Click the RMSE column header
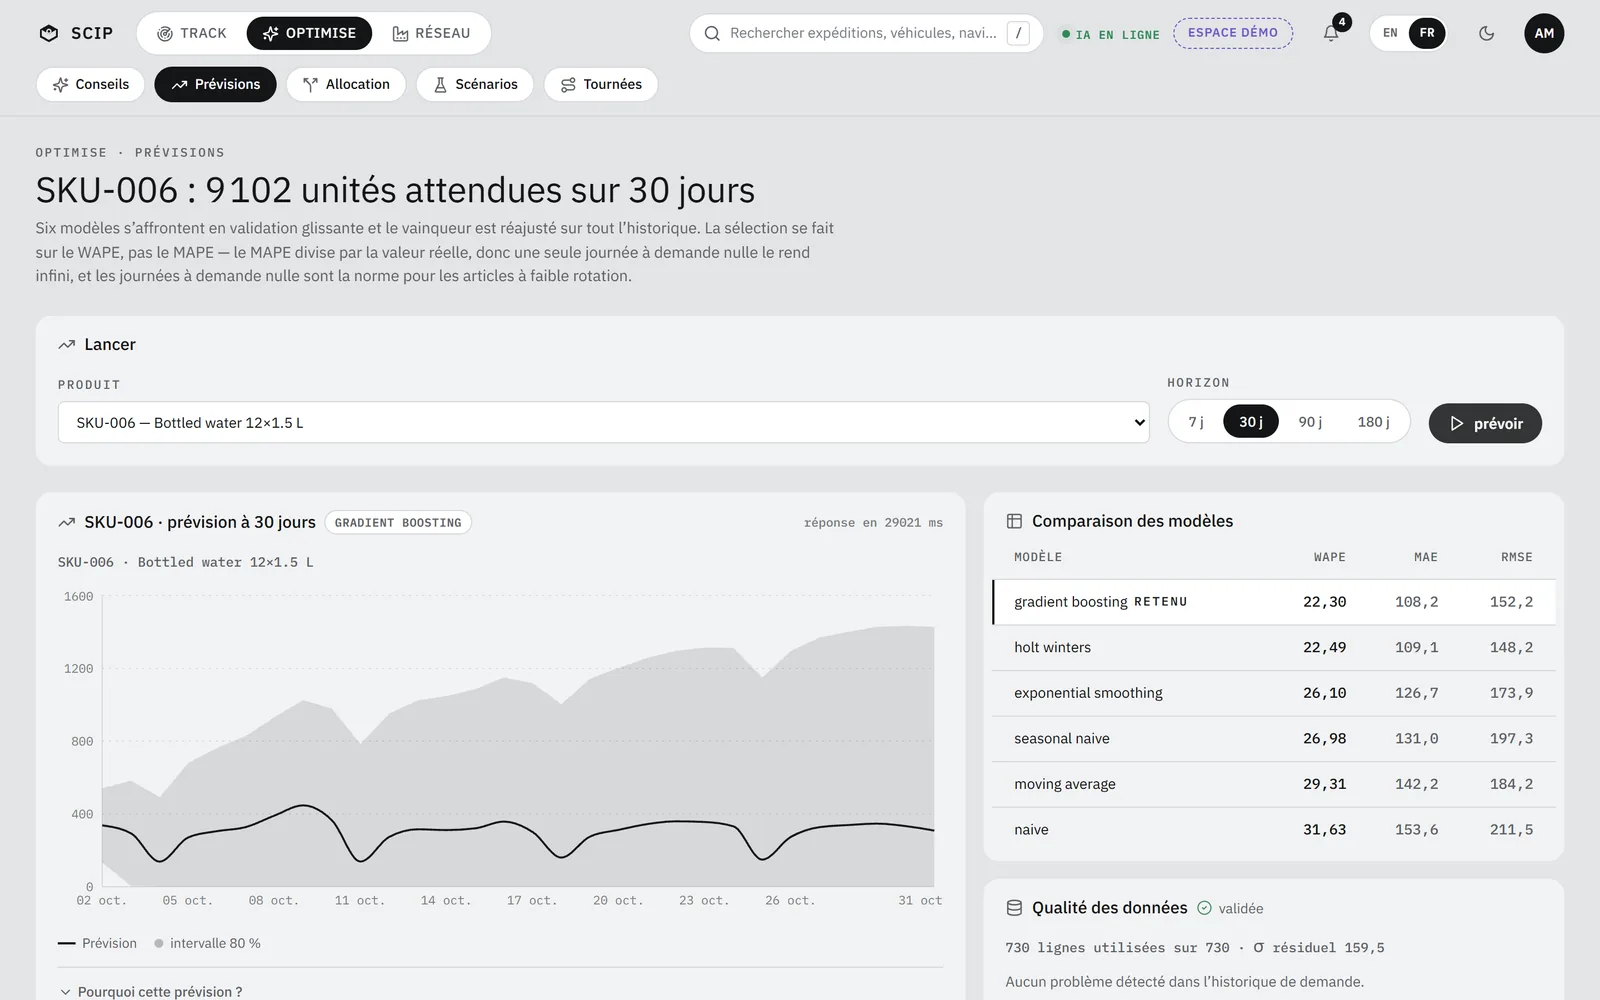Screen dimensions: 1600x1000 point(1516,557)
